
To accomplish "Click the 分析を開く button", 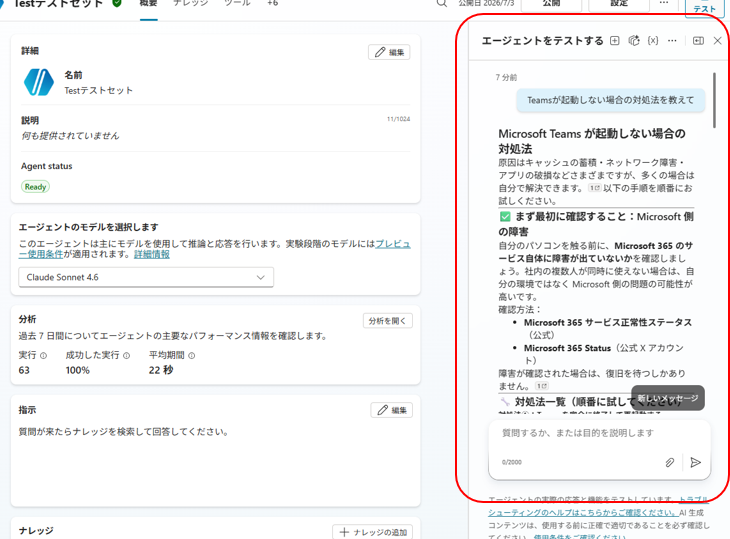I will pyautogui.click(x=387, y=321).
